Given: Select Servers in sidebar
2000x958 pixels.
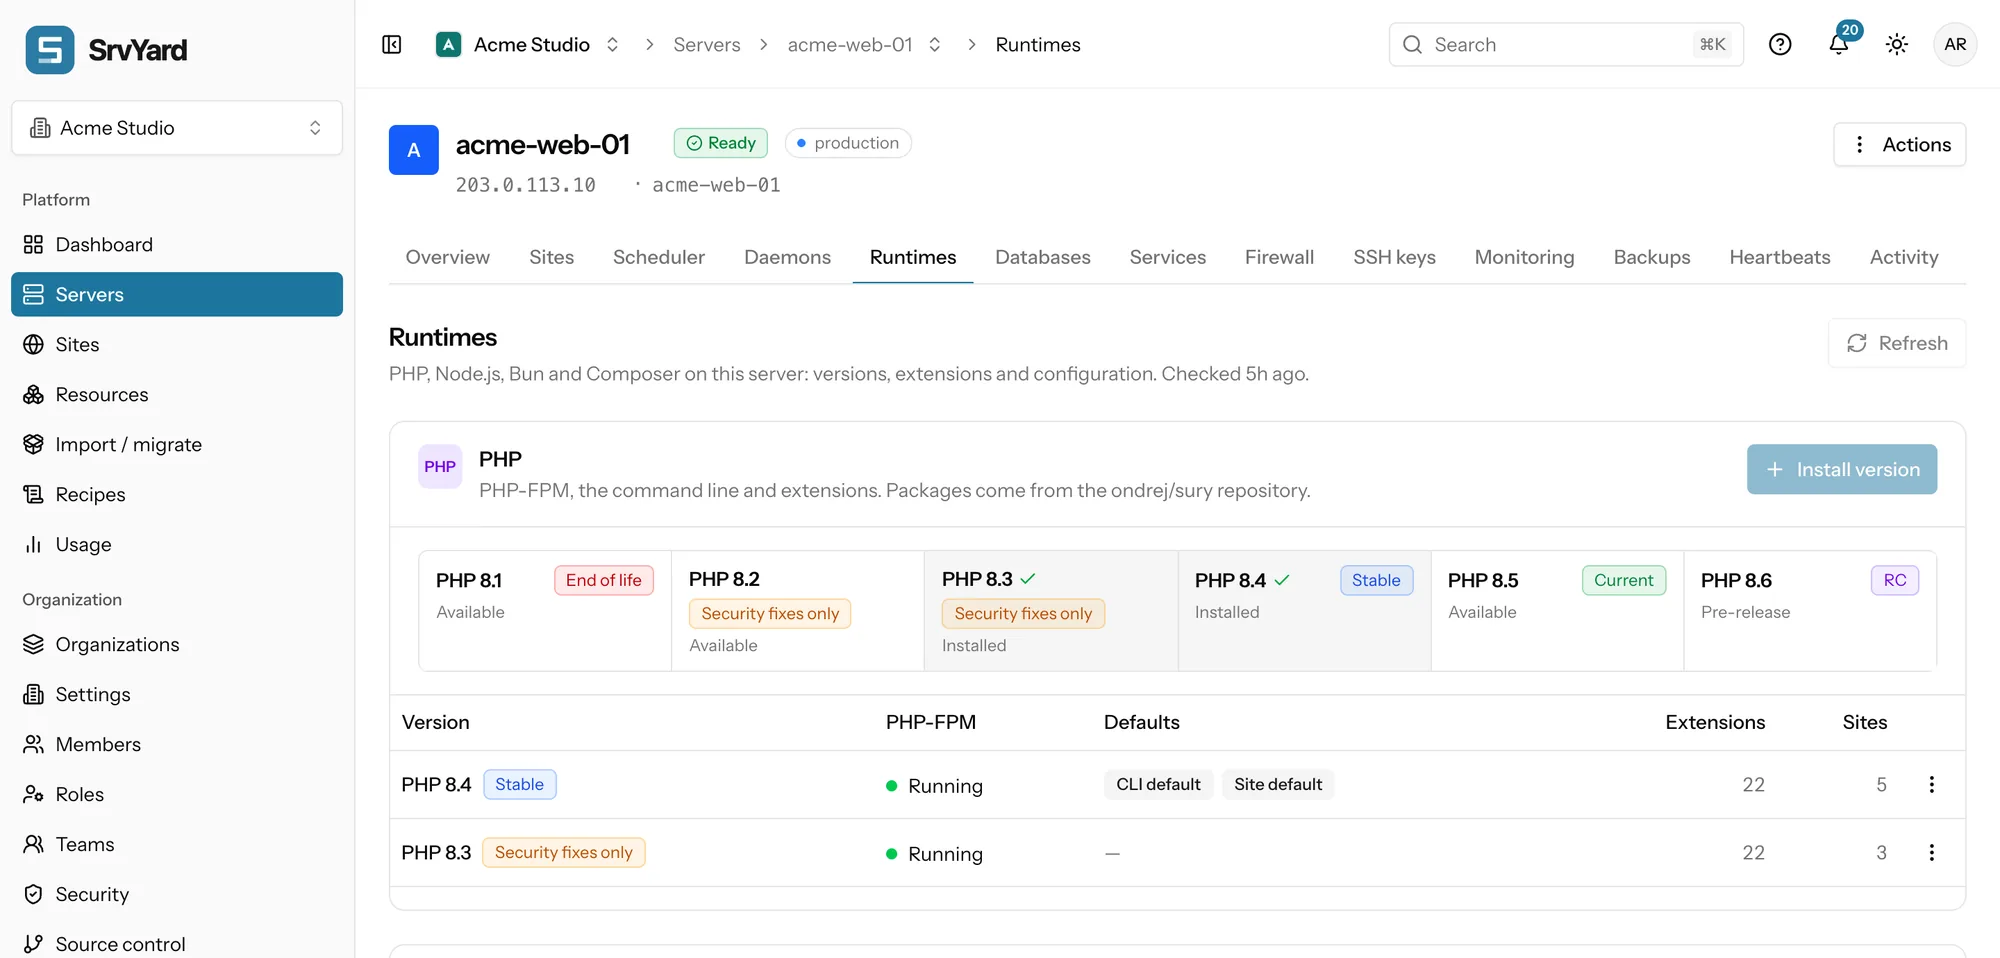Looking at the screenshot, I should point(177,294).
